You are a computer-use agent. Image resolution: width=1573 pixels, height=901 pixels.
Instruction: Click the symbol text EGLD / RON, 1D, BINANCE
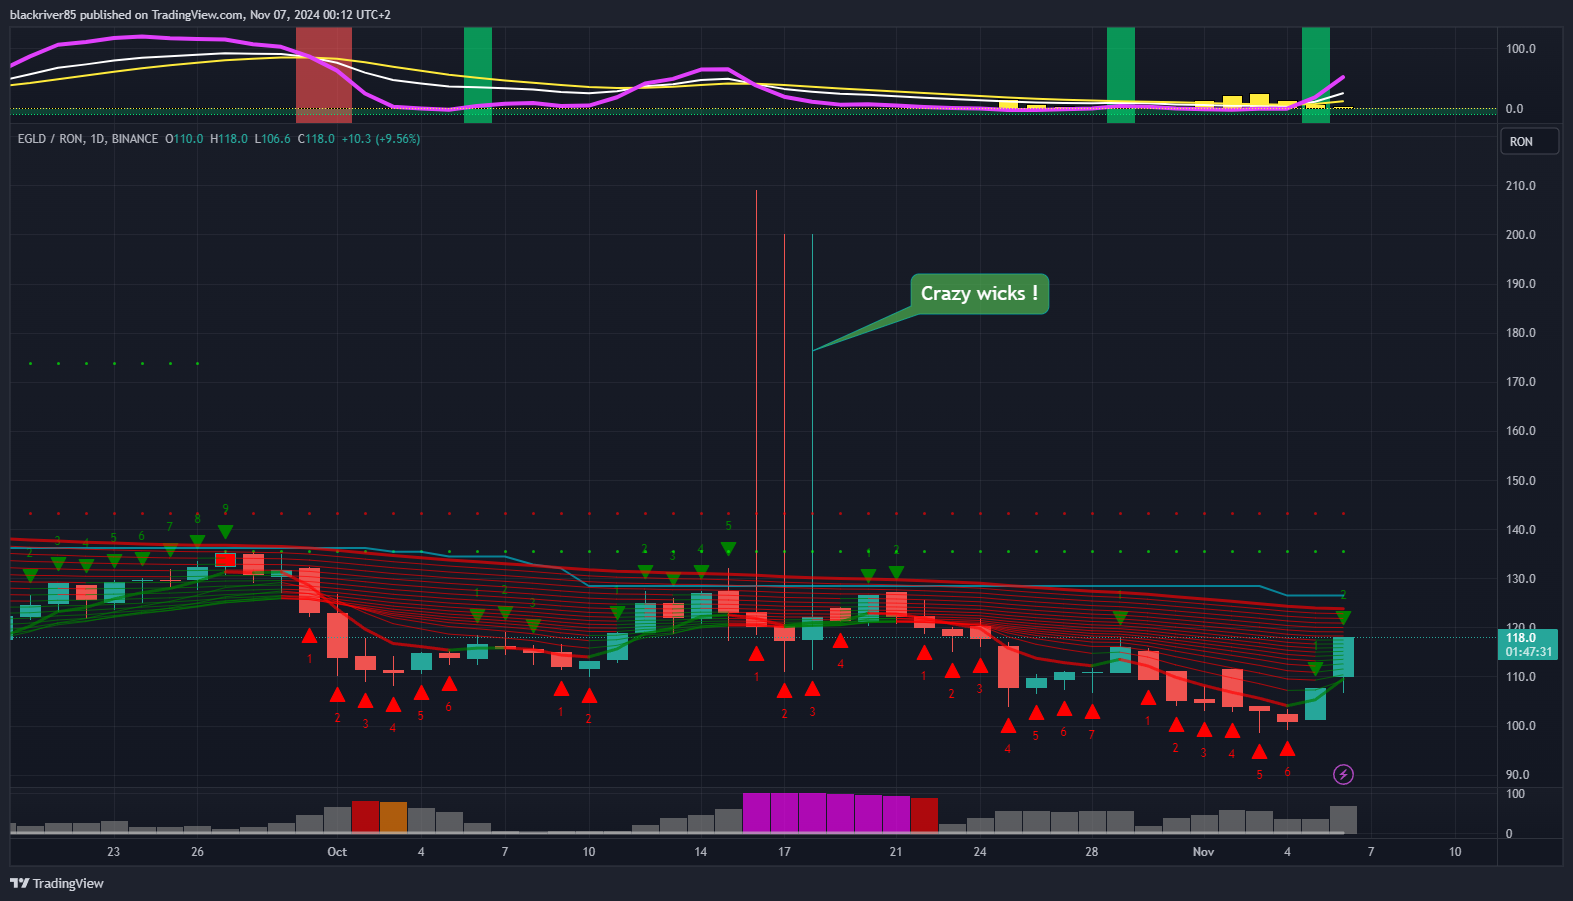88,139
